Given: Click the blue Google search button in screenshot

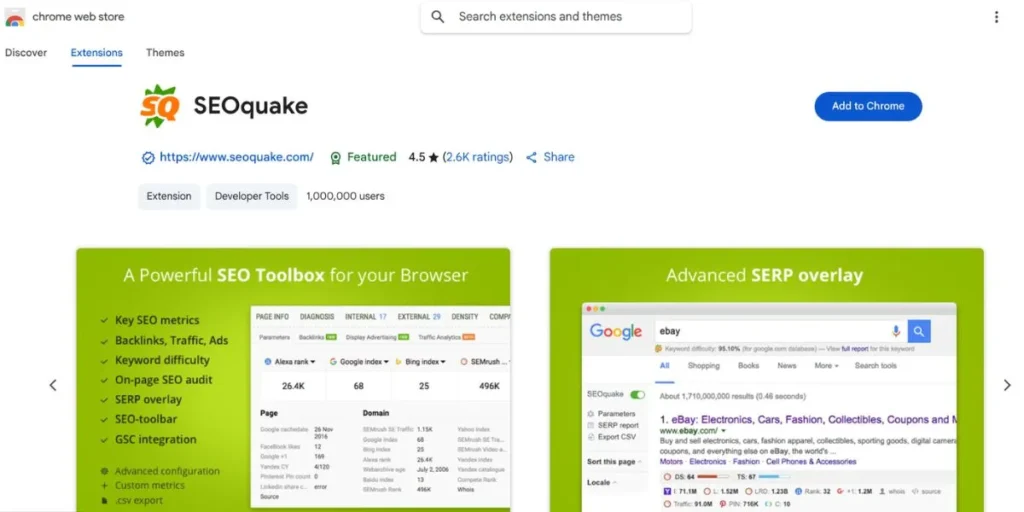Looking at the screenshot, I should pos(919,331).
